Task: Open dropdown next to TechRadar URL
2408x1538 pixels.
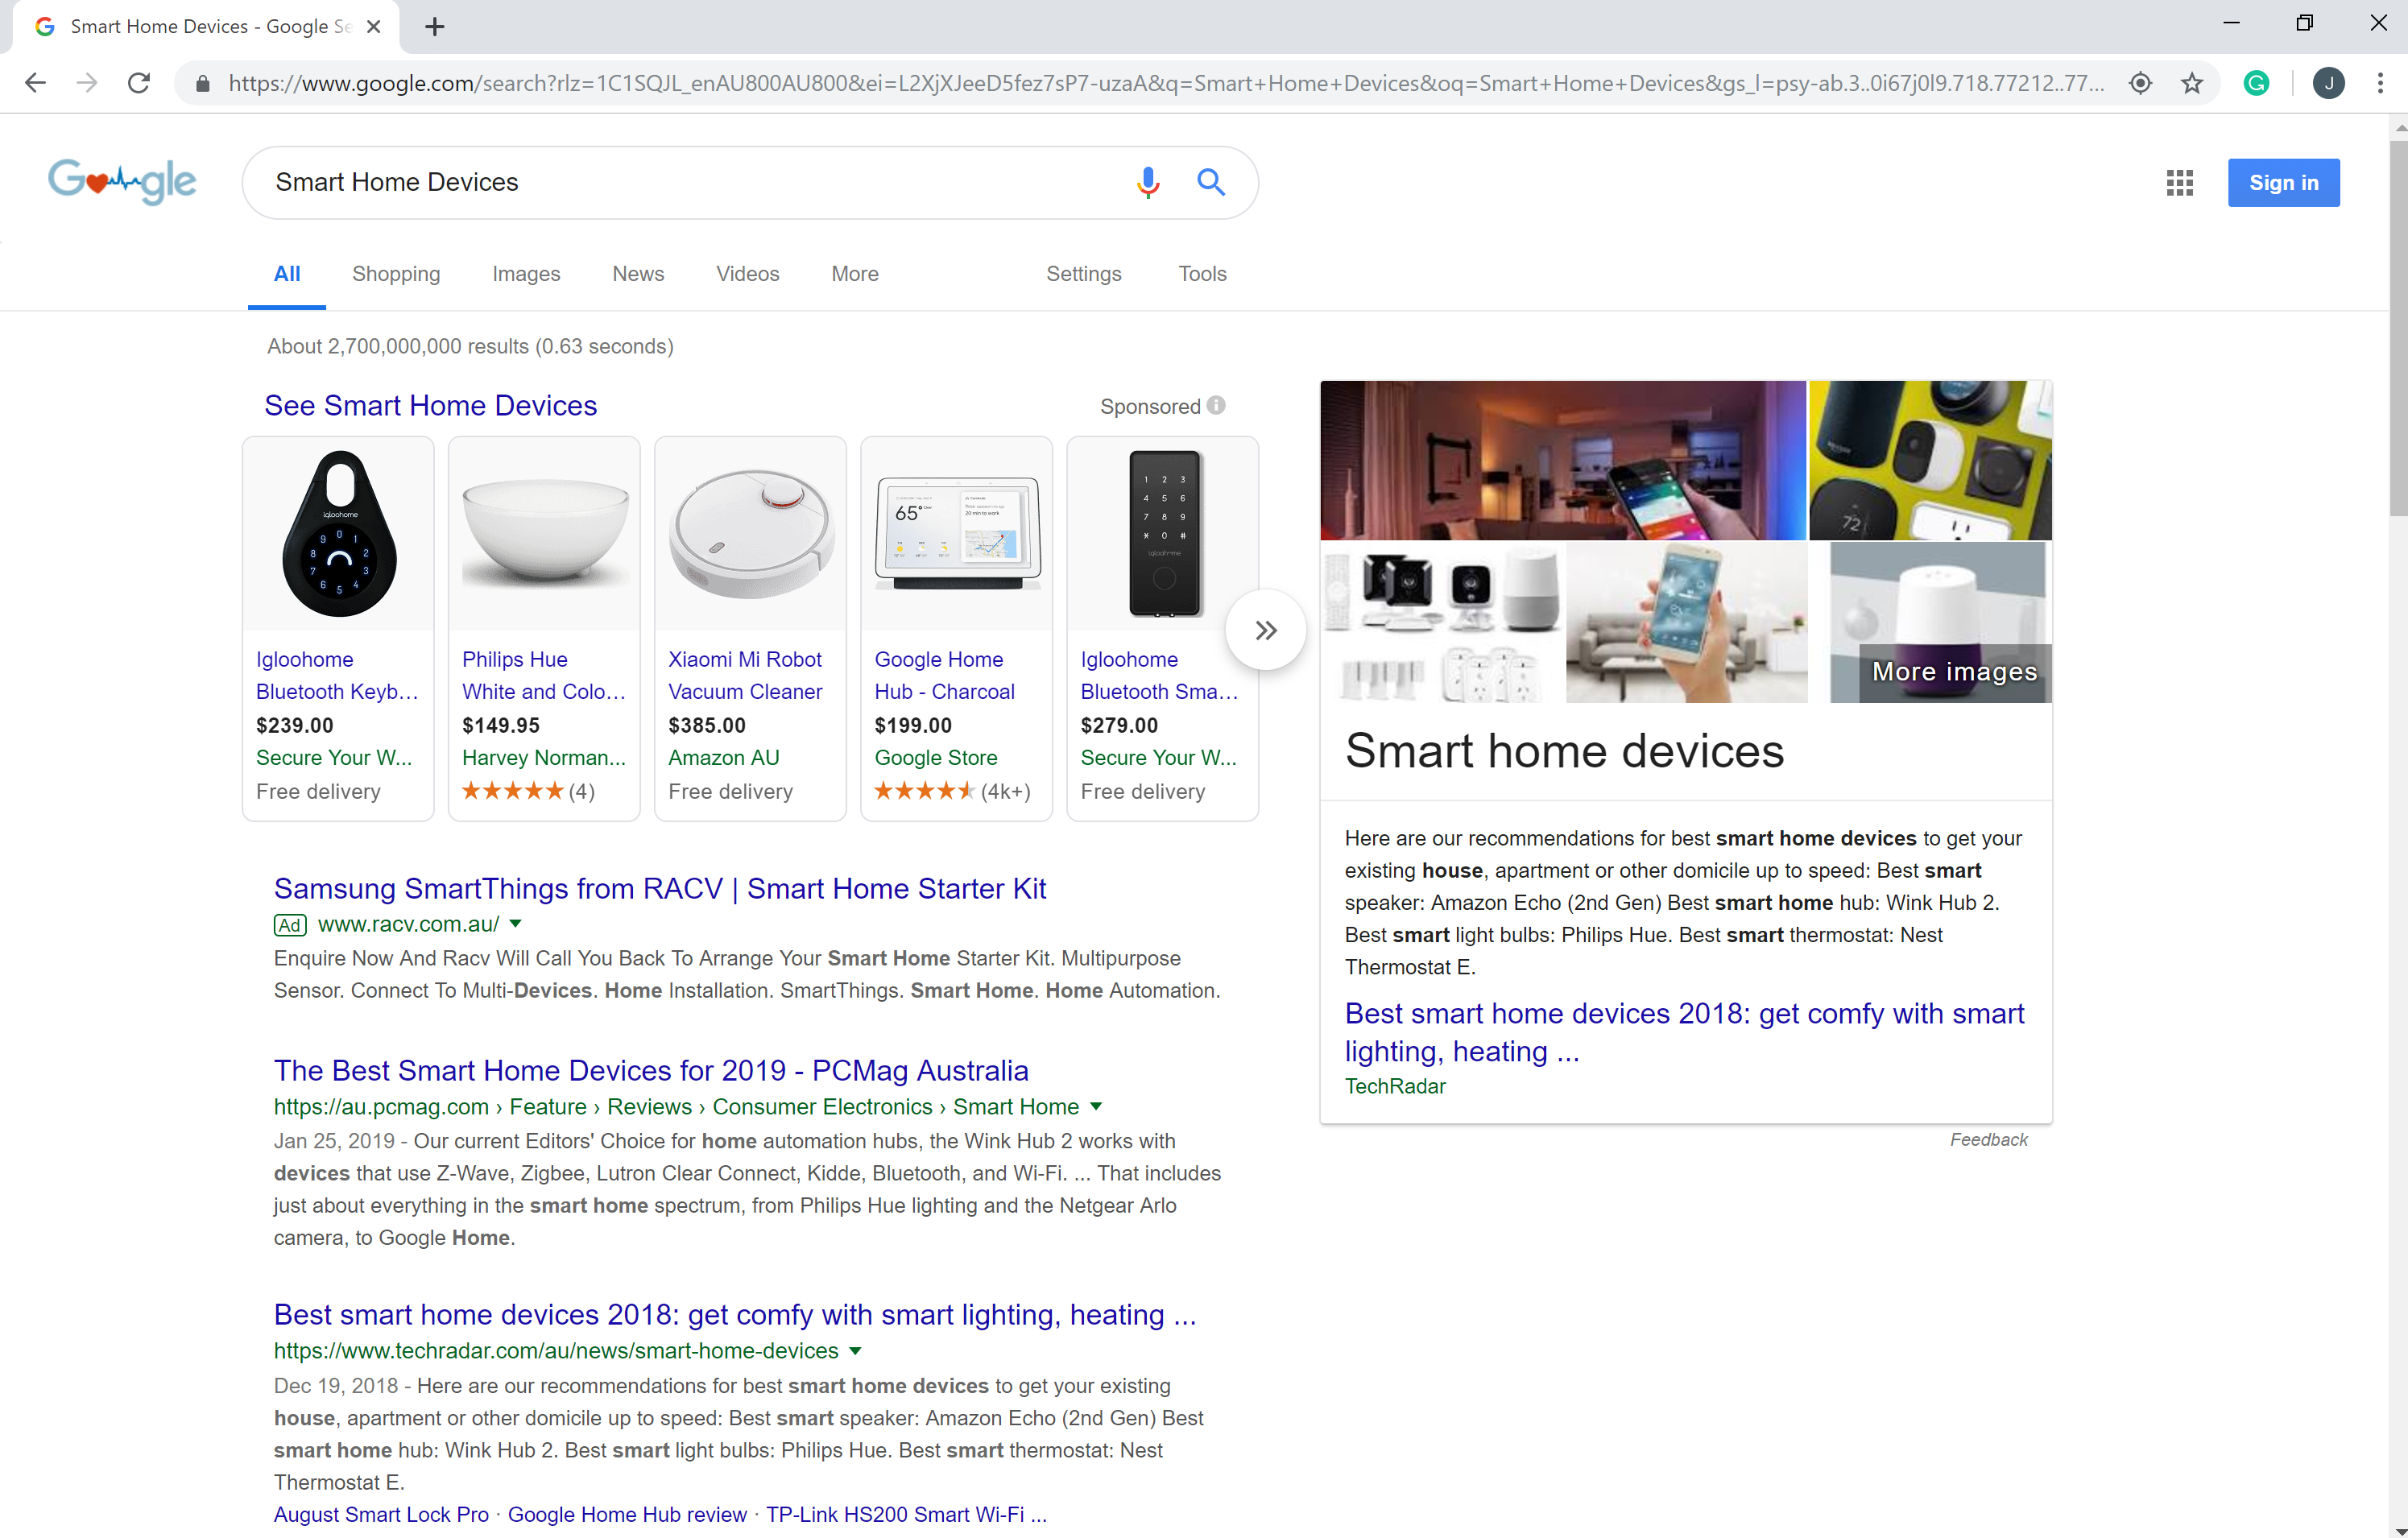Action: (855, 1350)
